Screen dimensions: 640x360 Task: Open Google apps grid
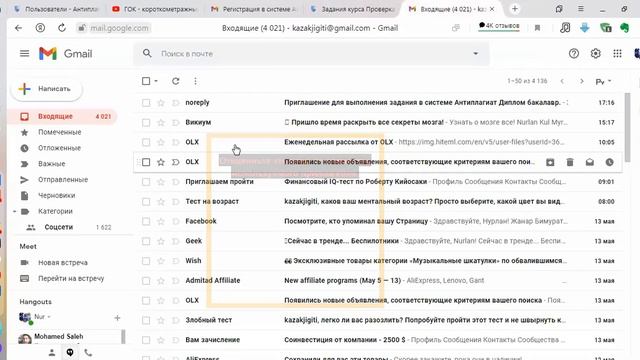tap(617, 53)
